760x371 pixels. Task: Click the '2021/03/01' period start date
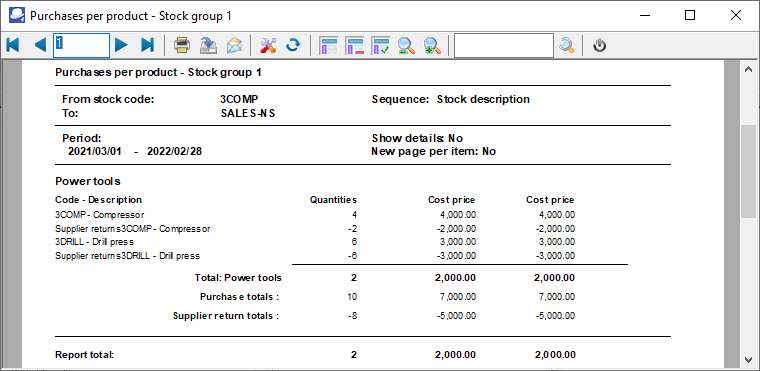point(95,151)
